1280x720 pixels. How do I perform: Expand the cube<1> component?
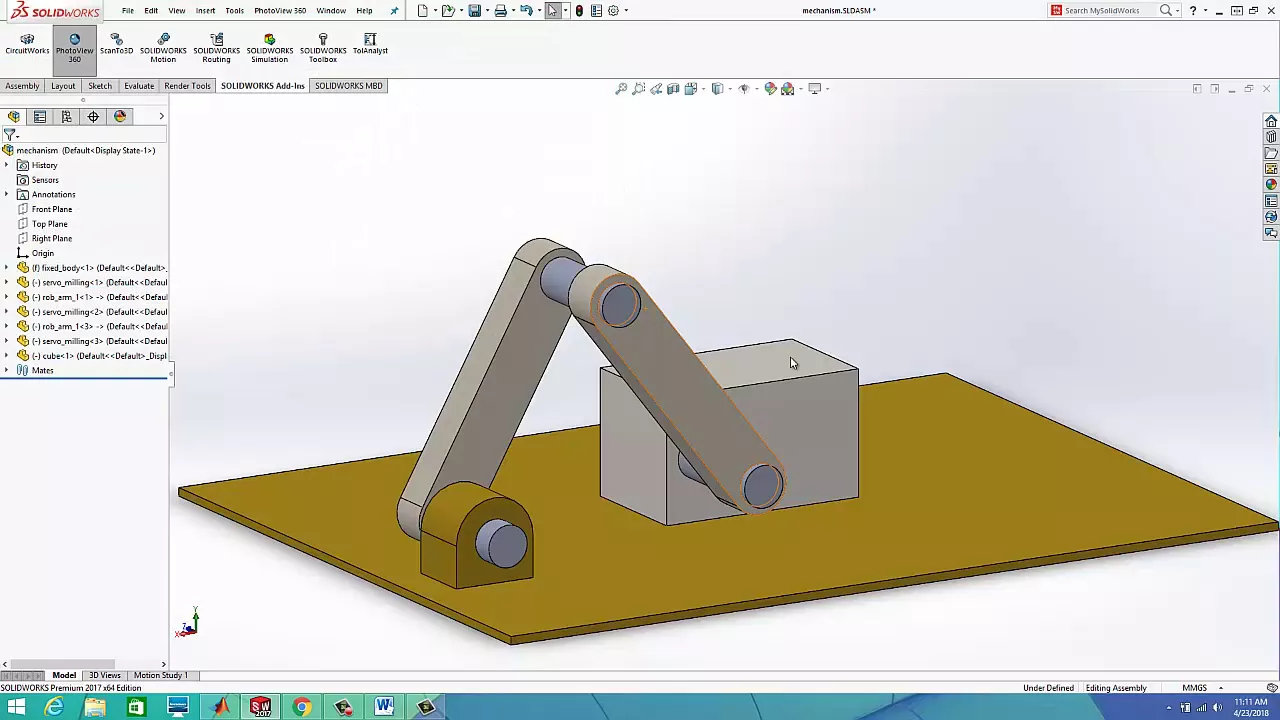click(x=7, y=356)
